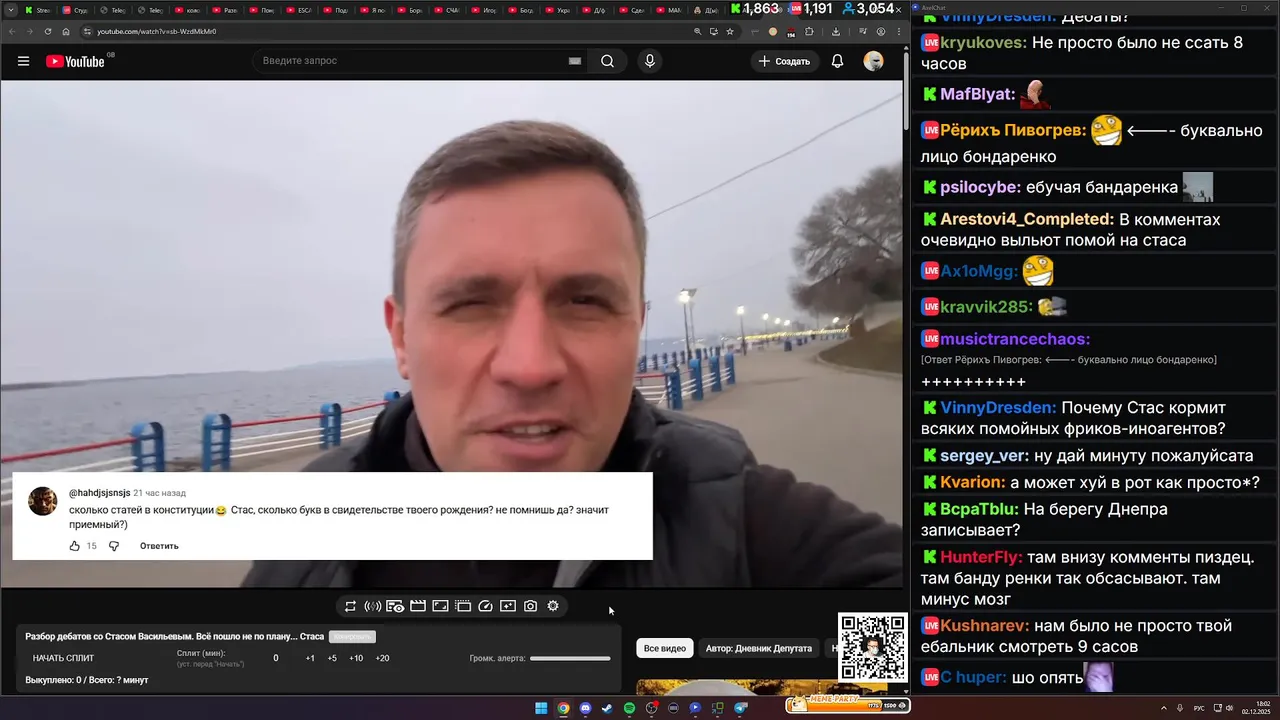
Task: Toggle loop icon in player toolbar
Action: point(350,606)
